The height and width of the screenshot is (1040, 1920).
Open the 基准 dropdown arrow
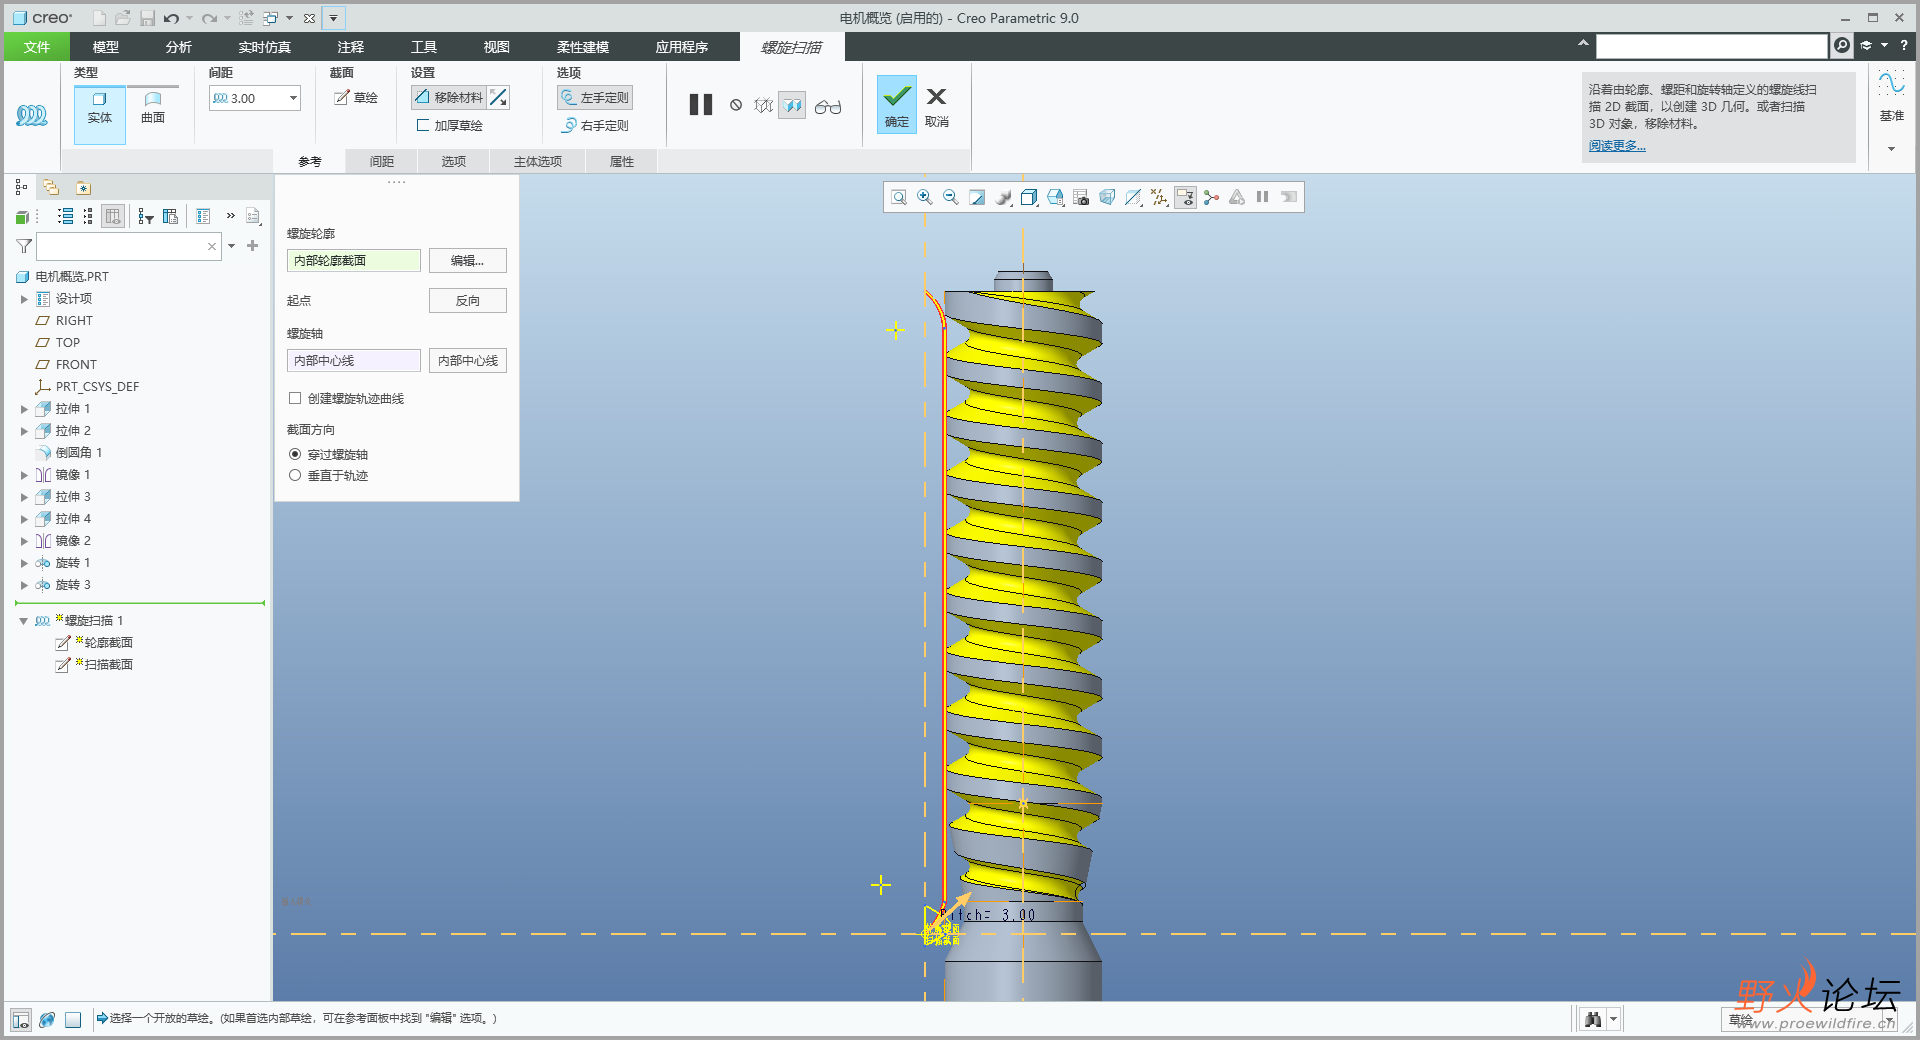(x=1891, y=149)
